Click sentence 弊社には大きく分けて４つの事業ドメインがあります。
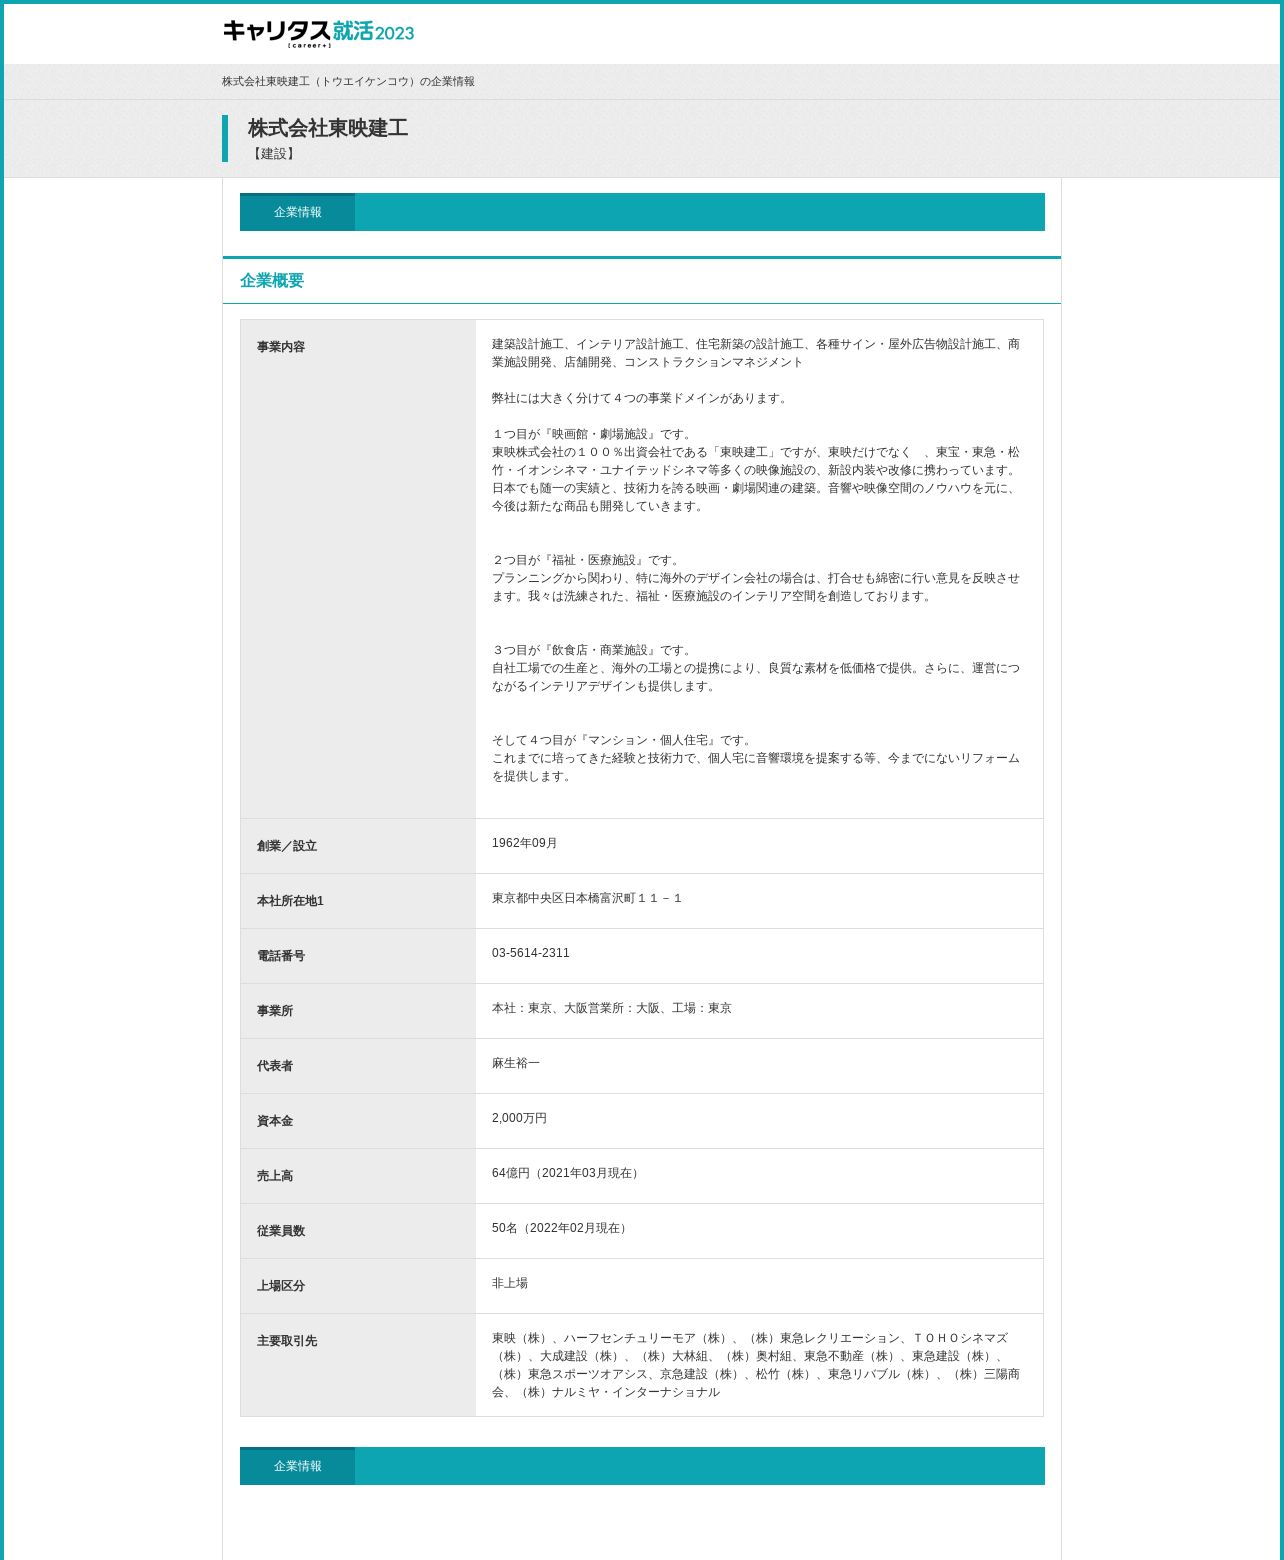1284x1560 pixels. [x=641, y=398]
